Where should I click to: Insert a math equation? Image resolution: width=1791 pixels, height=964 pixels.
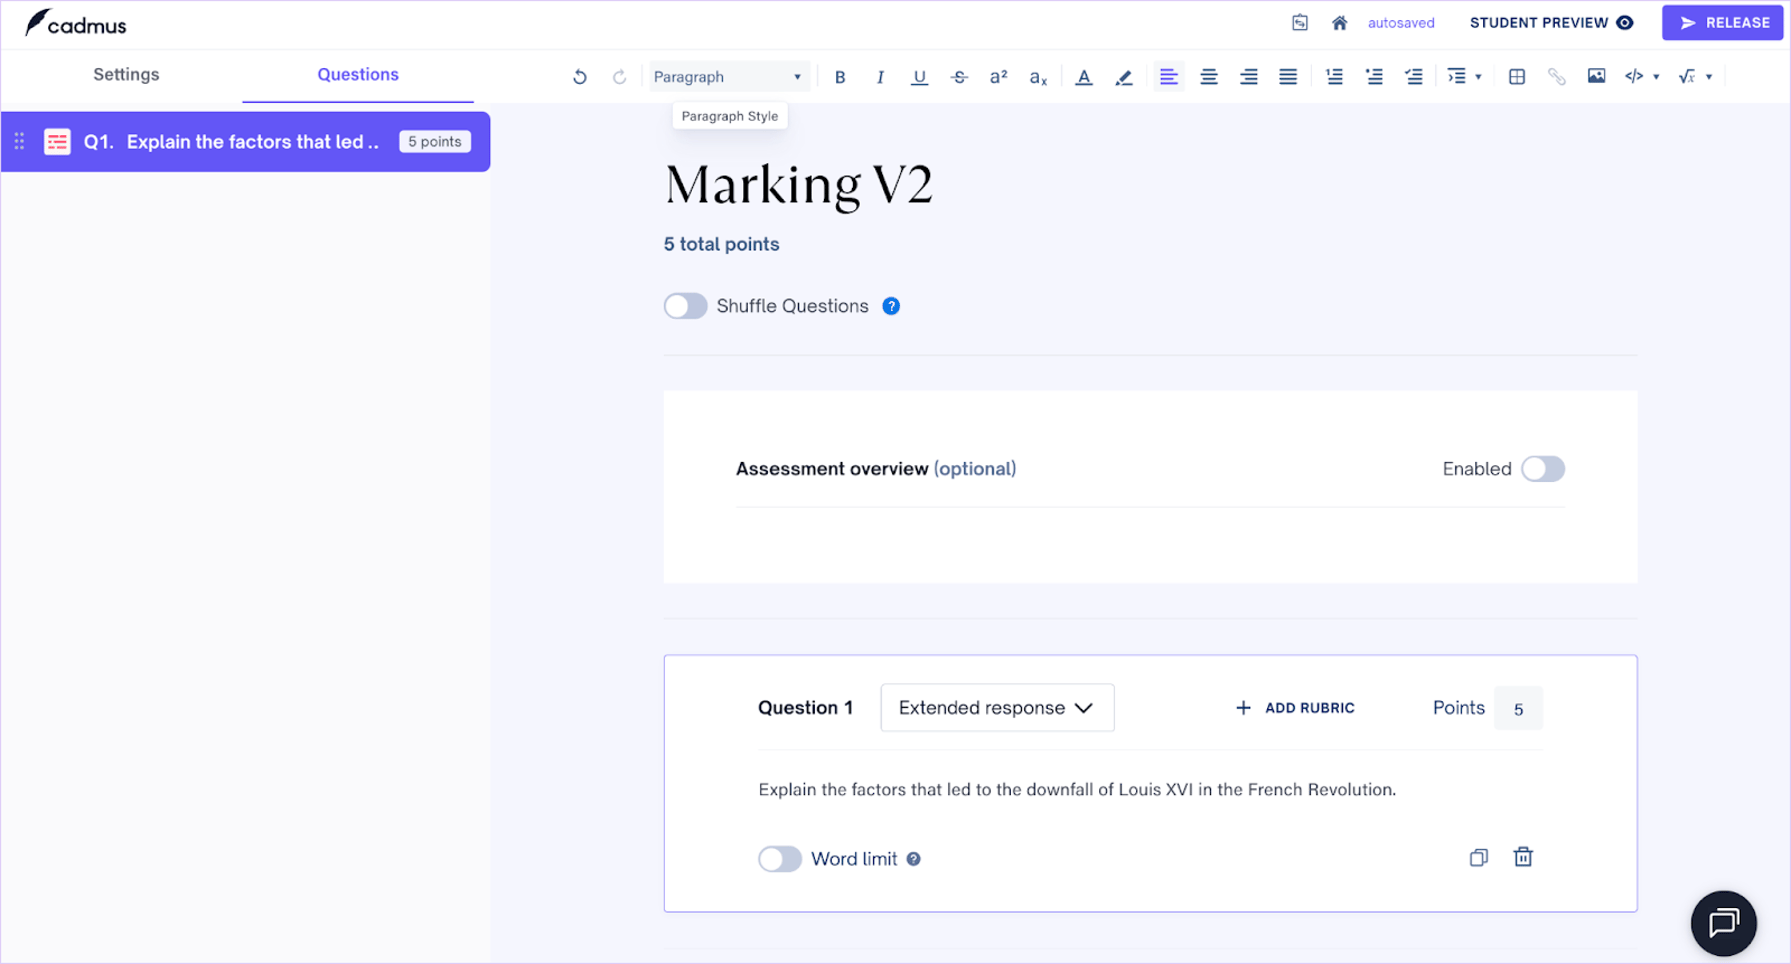(x=1689, y=75)
